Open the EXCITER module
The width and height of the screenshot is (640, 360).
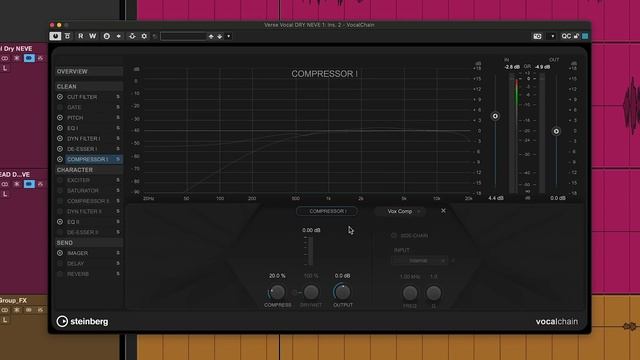tap(78, 180)
